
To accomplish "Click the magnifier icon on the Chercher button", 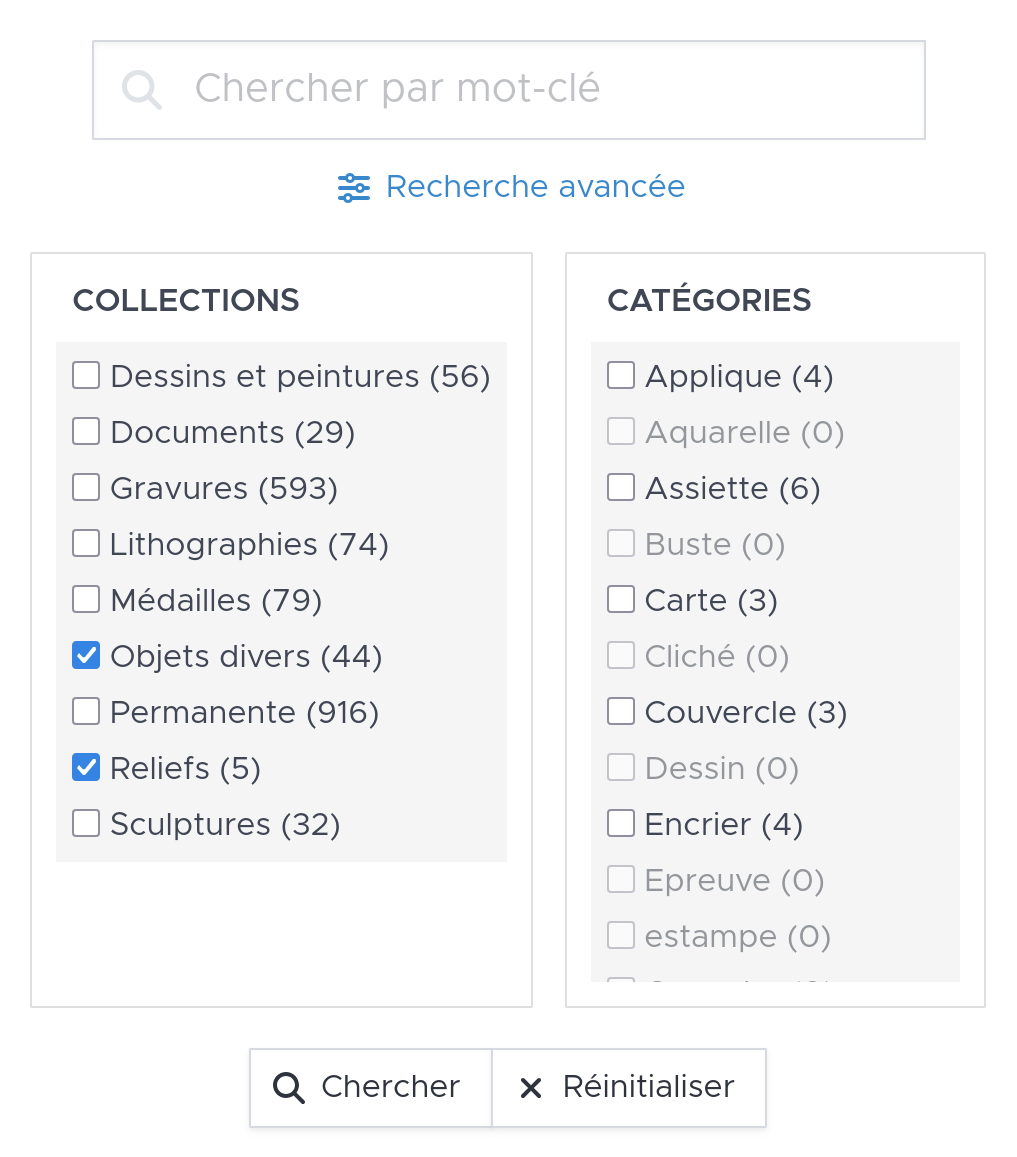I will 289,1088.
